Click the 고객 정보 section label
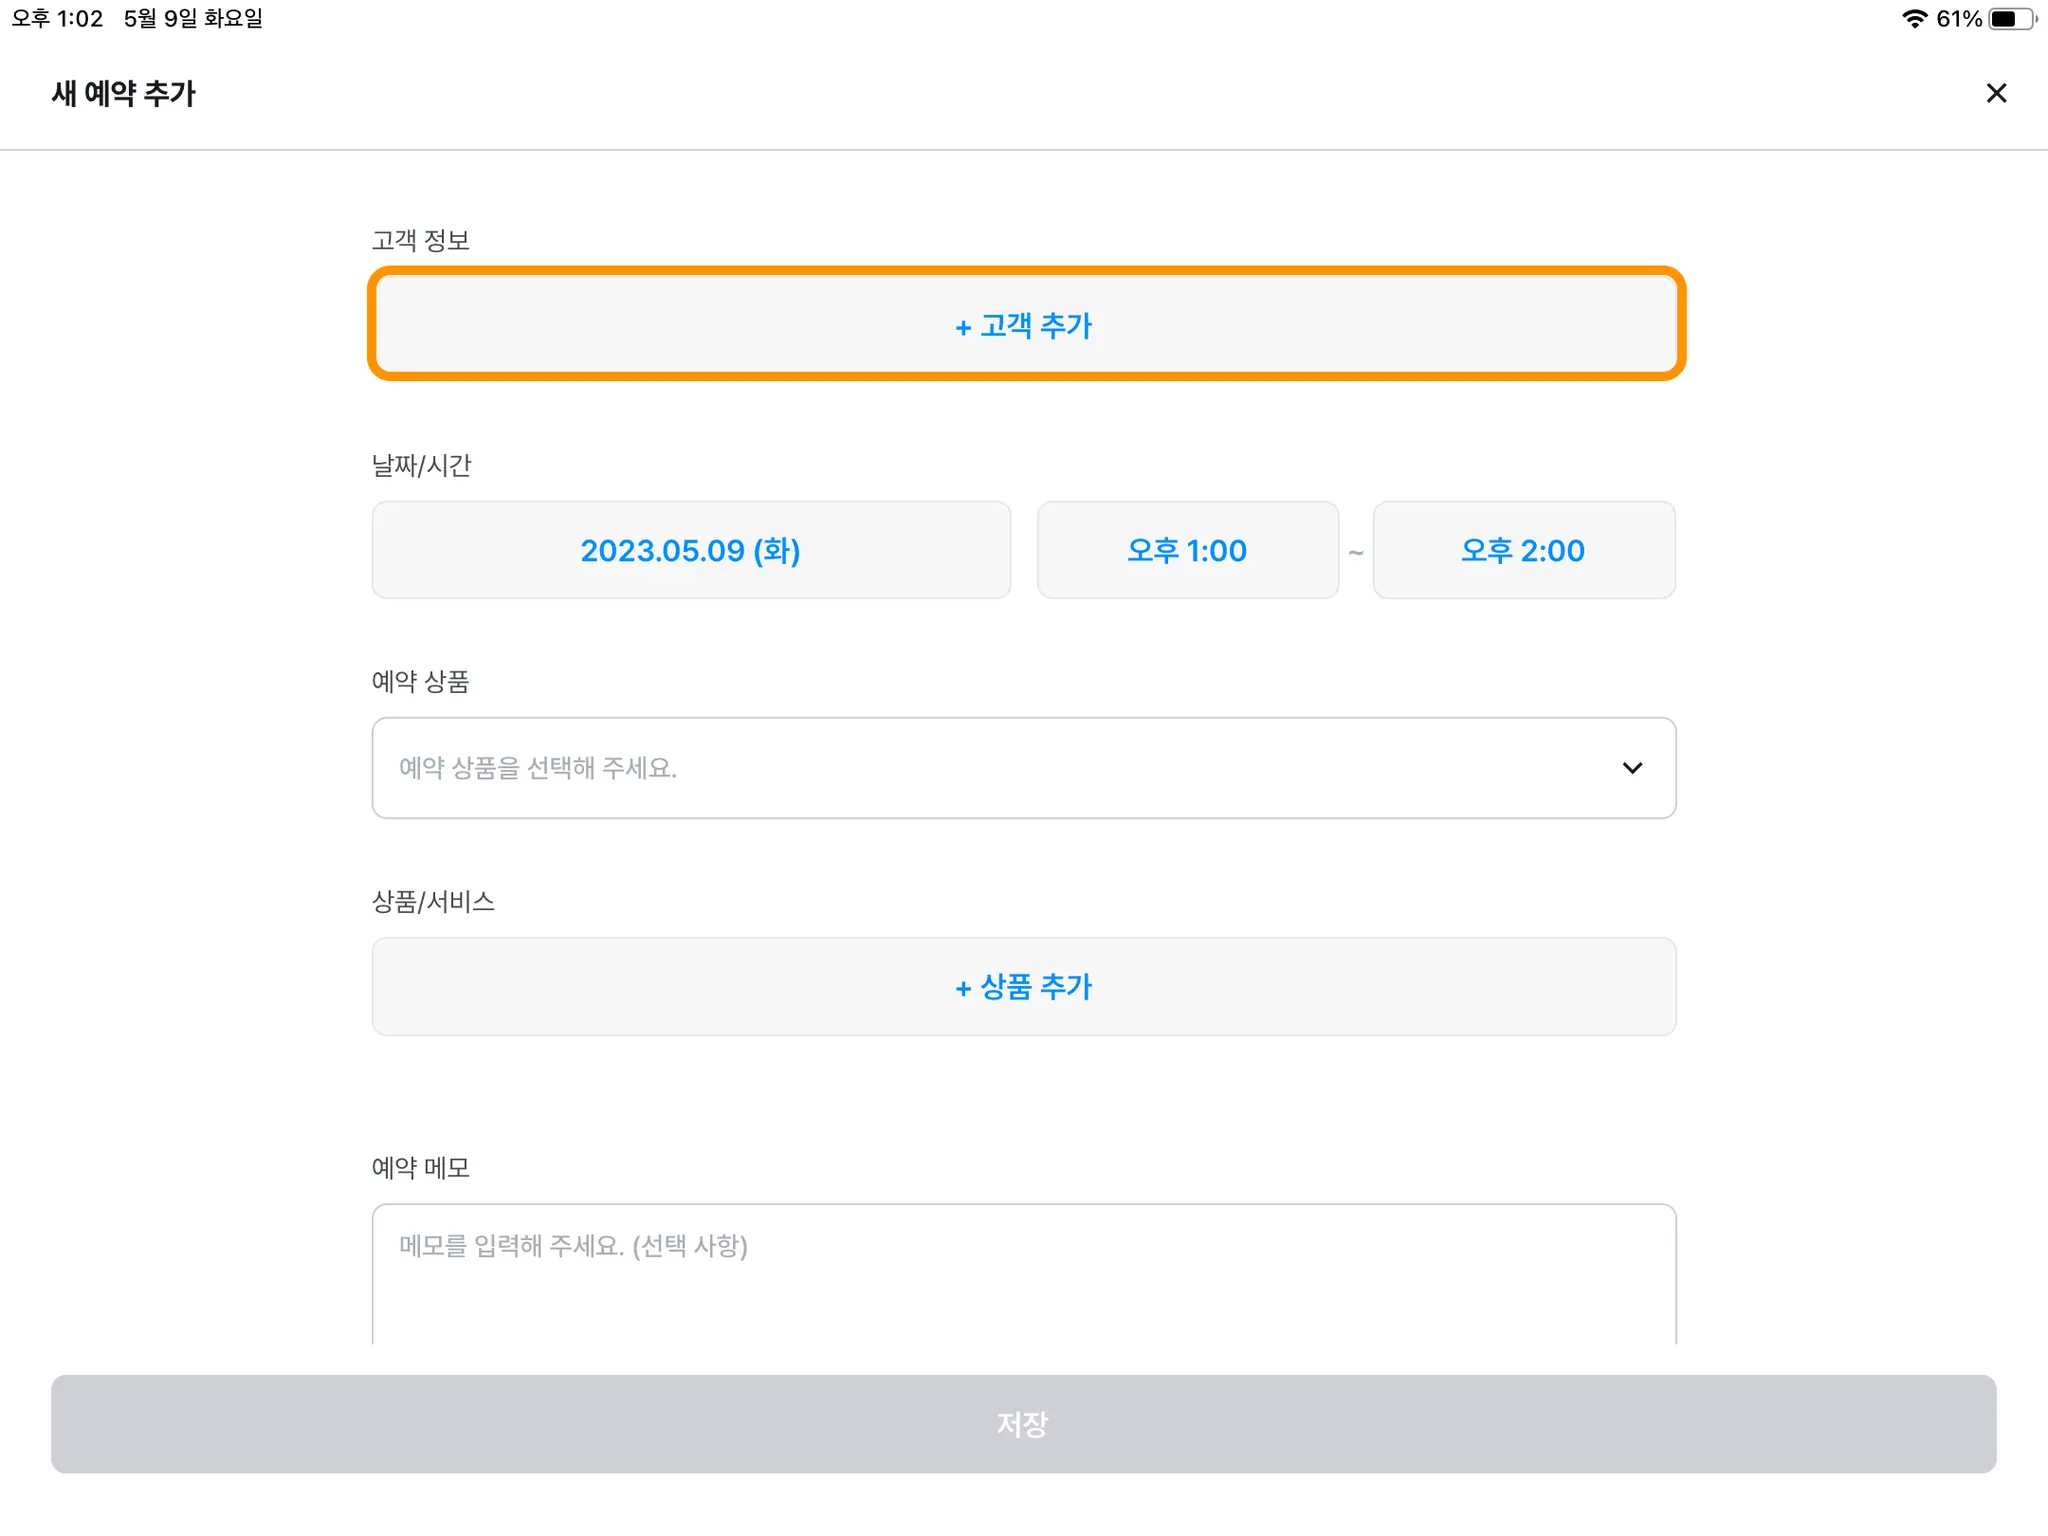Screen dimensions: 2048x1536 point(420,240)
